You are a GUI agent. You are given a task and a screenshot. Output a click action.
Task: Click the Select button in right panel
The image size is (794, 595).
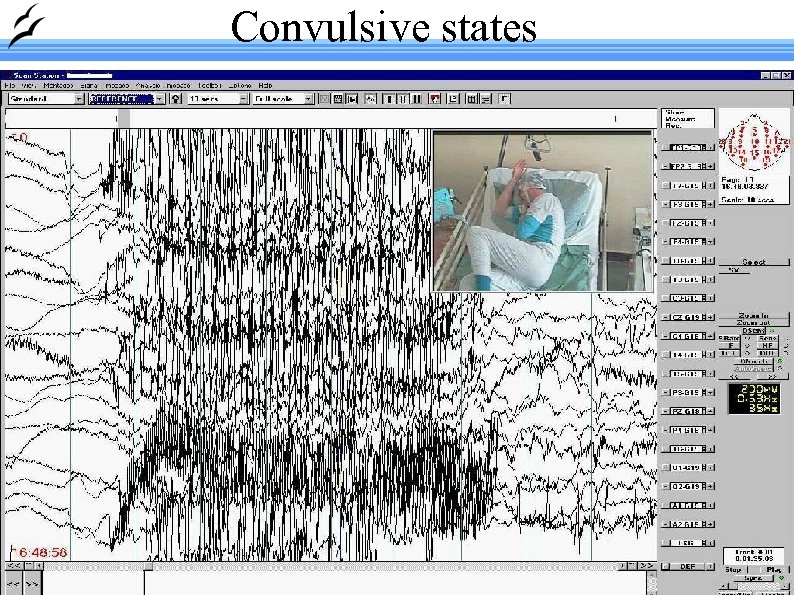click(x=753, y=262)
